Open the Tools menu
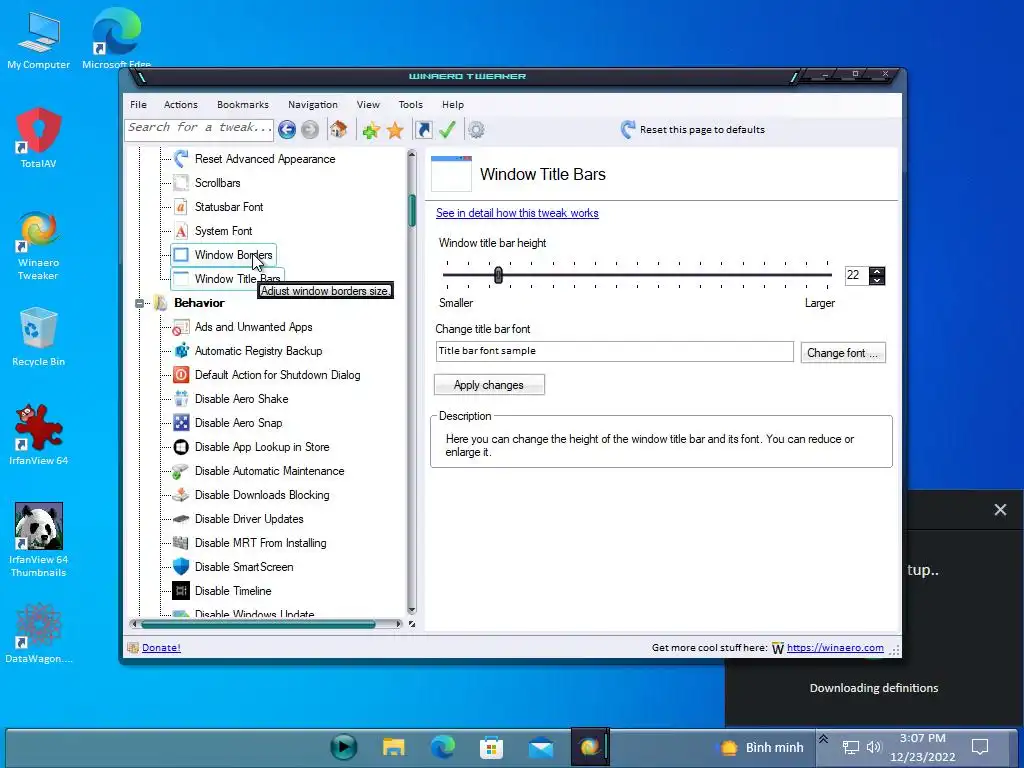The image size is (1024, 768). (x=411, y=104)
